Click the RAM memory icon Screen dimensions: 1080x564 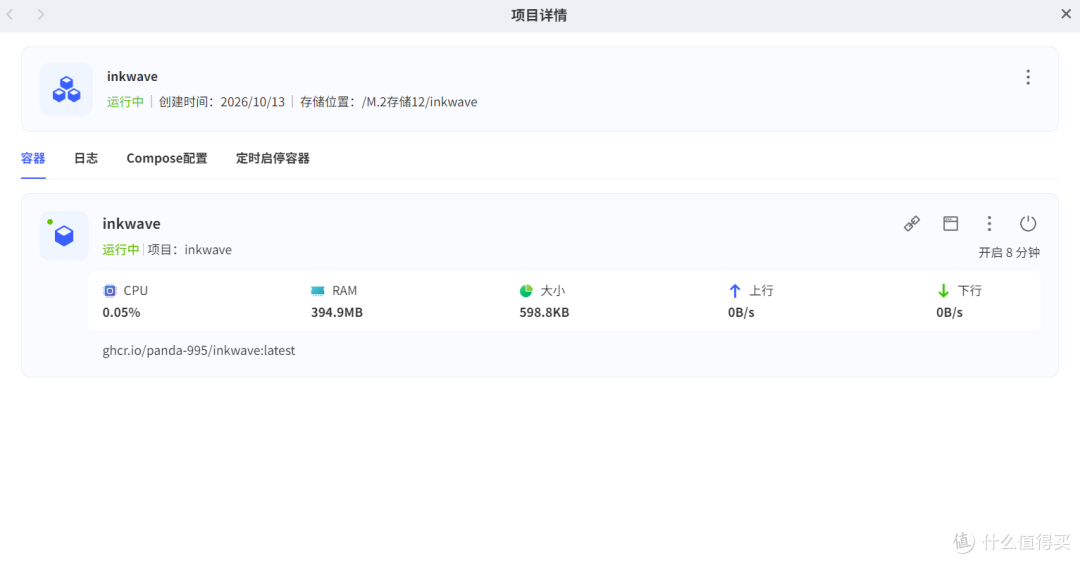click(318, 291)
